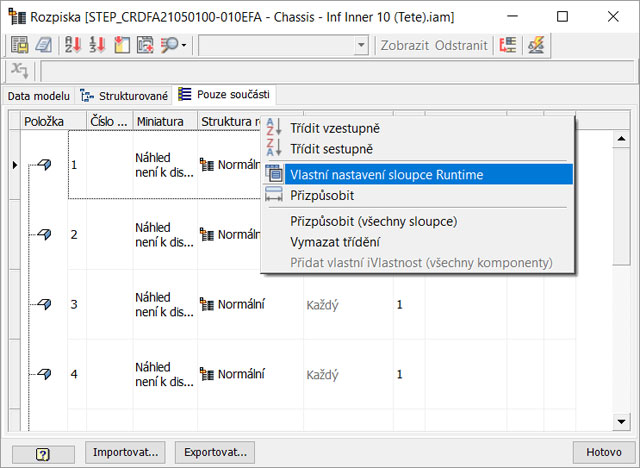Image resolution: width=640 pixels, height=468 pixels.
Task: Click the quantity 1 cell in row 3
Action: (x=409, y=304)
